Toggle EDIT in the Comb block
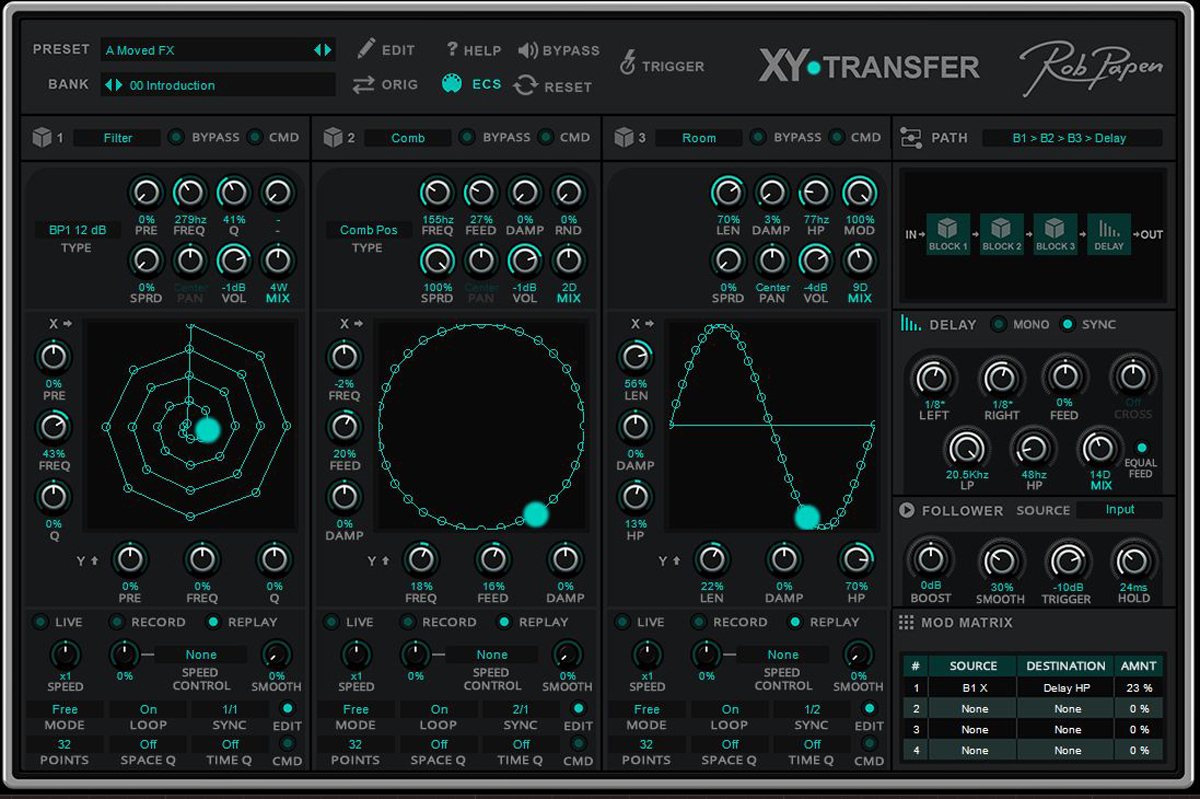The width and height of the screenshot is (1200, 799). coord(578,708)
